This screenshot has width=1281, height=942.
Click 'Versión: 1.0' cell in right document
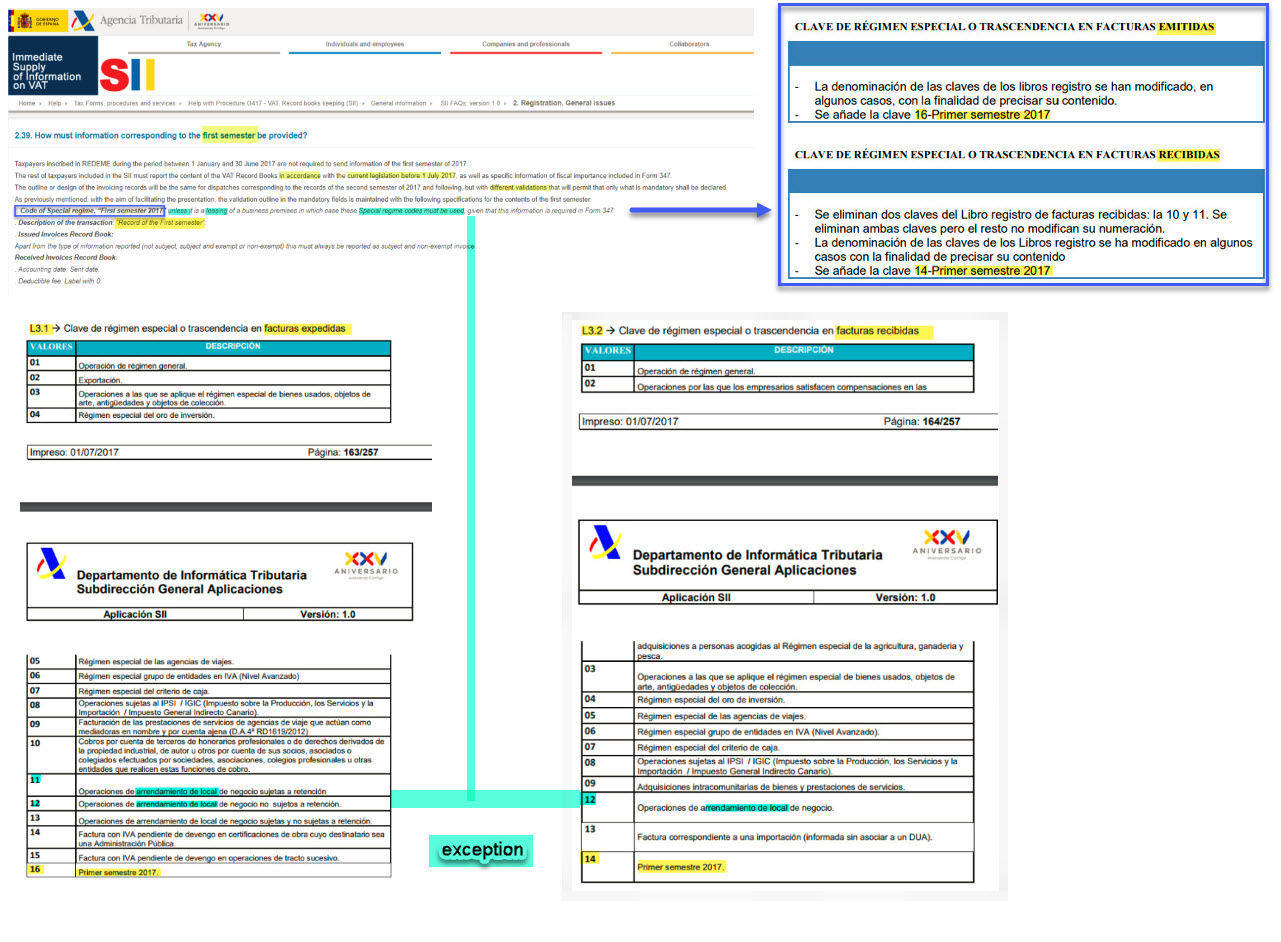(x=905, y=597)
